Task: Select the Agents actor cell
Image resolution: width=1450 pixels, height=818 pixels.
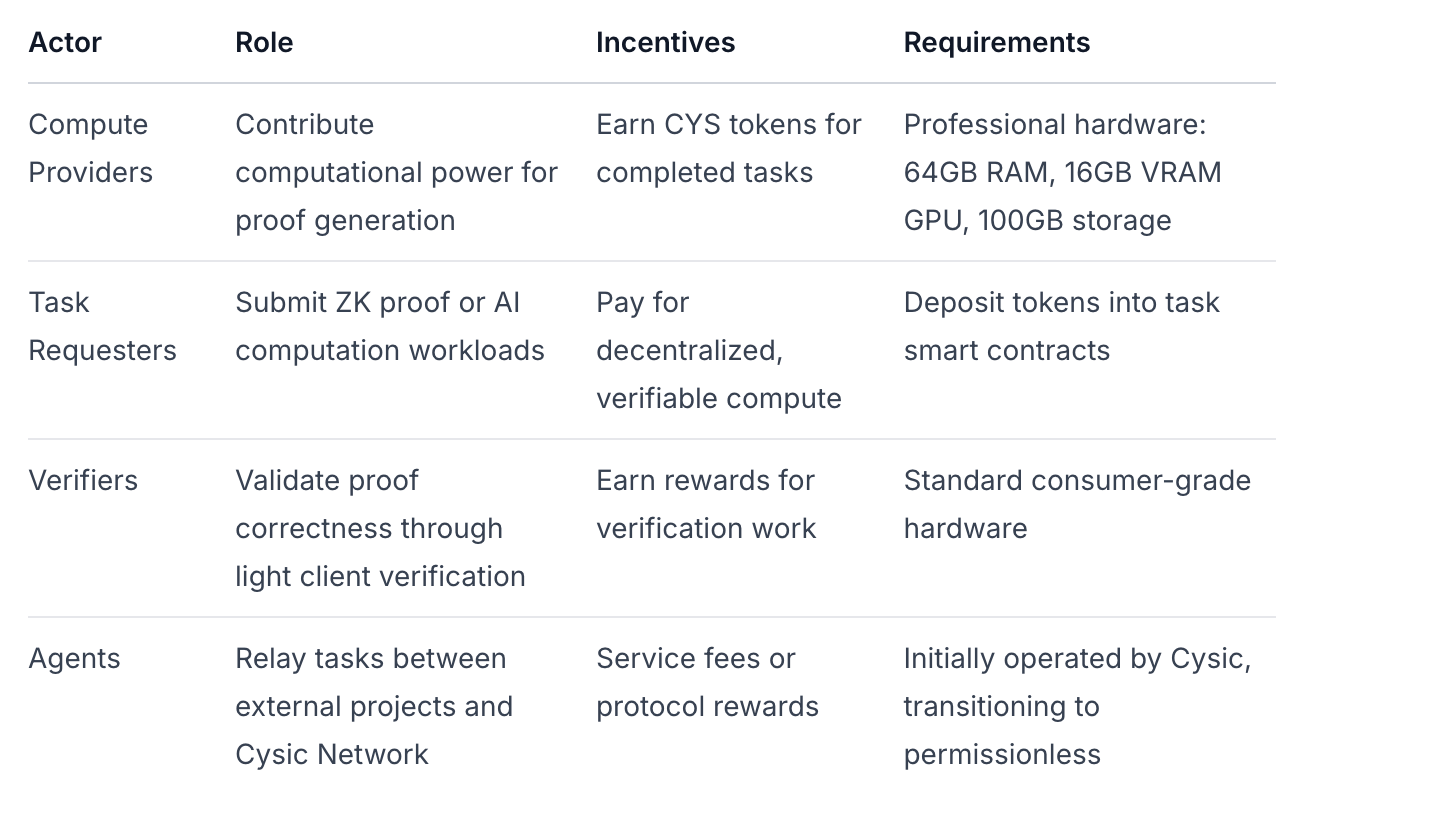Action: point(74,658)
